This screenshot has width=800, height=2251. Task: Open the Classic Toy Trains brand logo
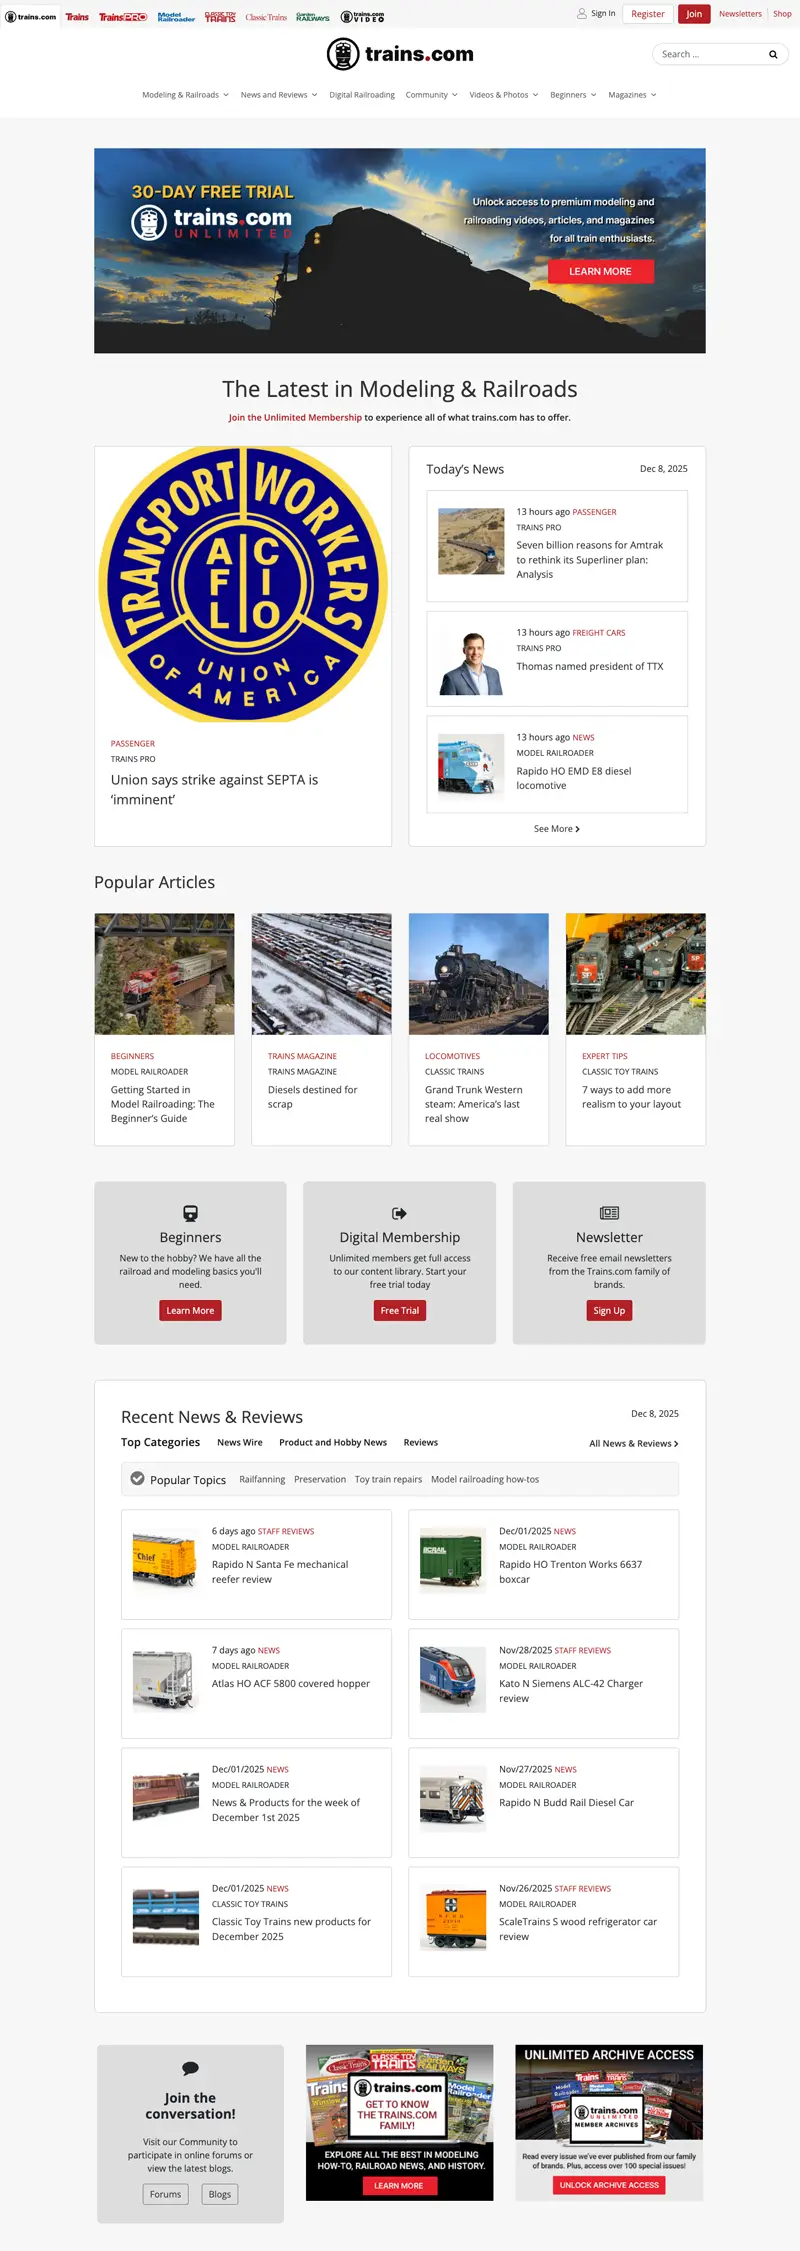[220, 17]
